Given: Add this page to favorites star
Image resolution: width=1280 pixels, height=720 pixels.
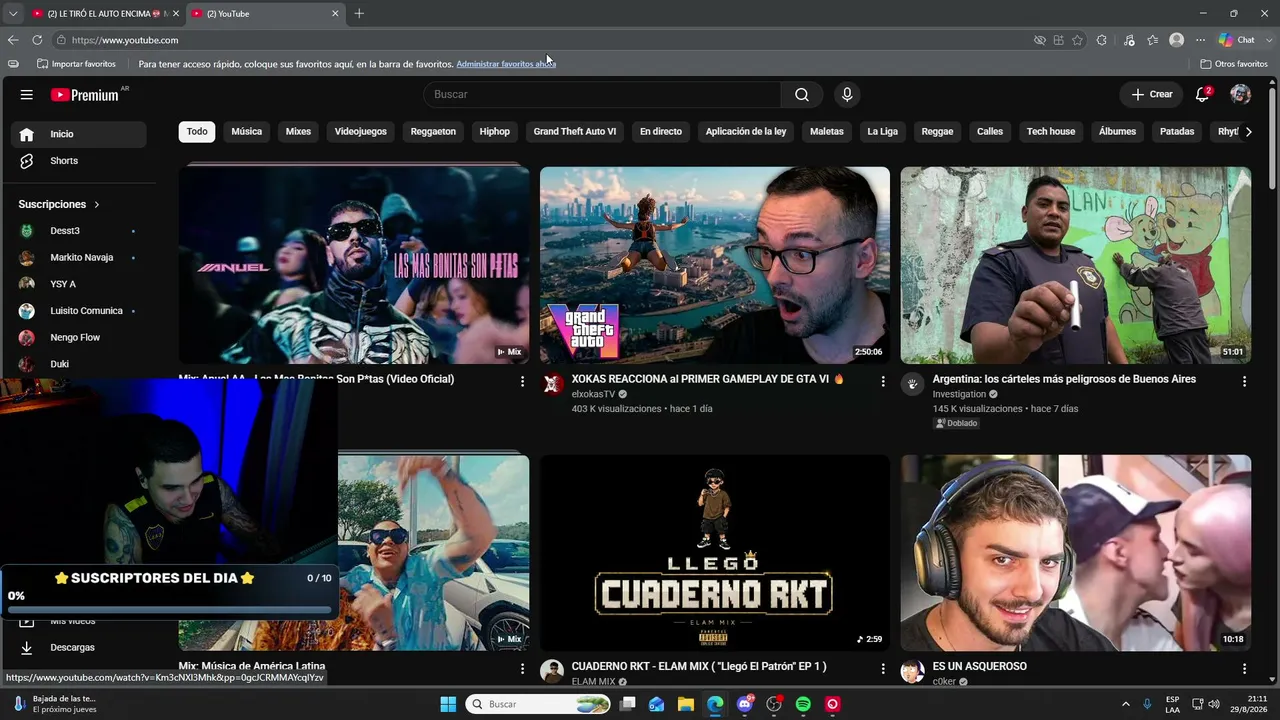Looking at the screenshot, I should point(1077,40).
